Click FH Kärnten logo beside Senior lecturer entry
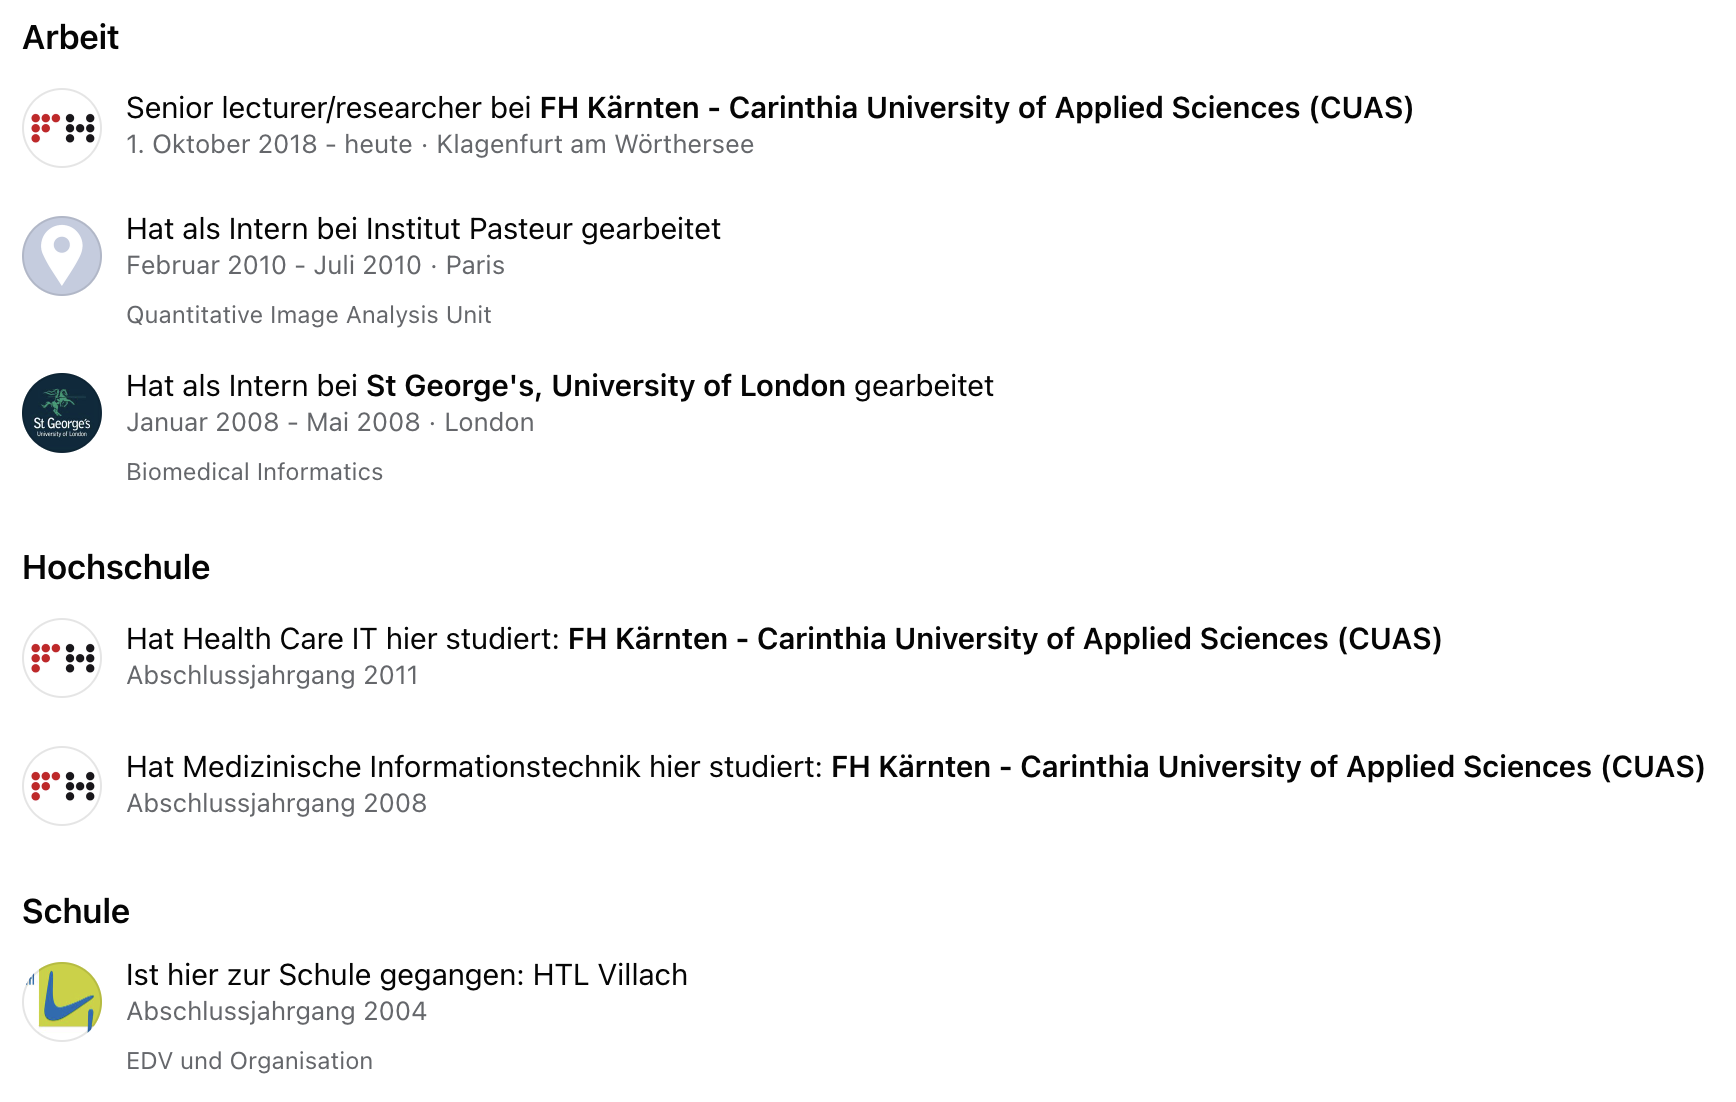 (62, 128)
